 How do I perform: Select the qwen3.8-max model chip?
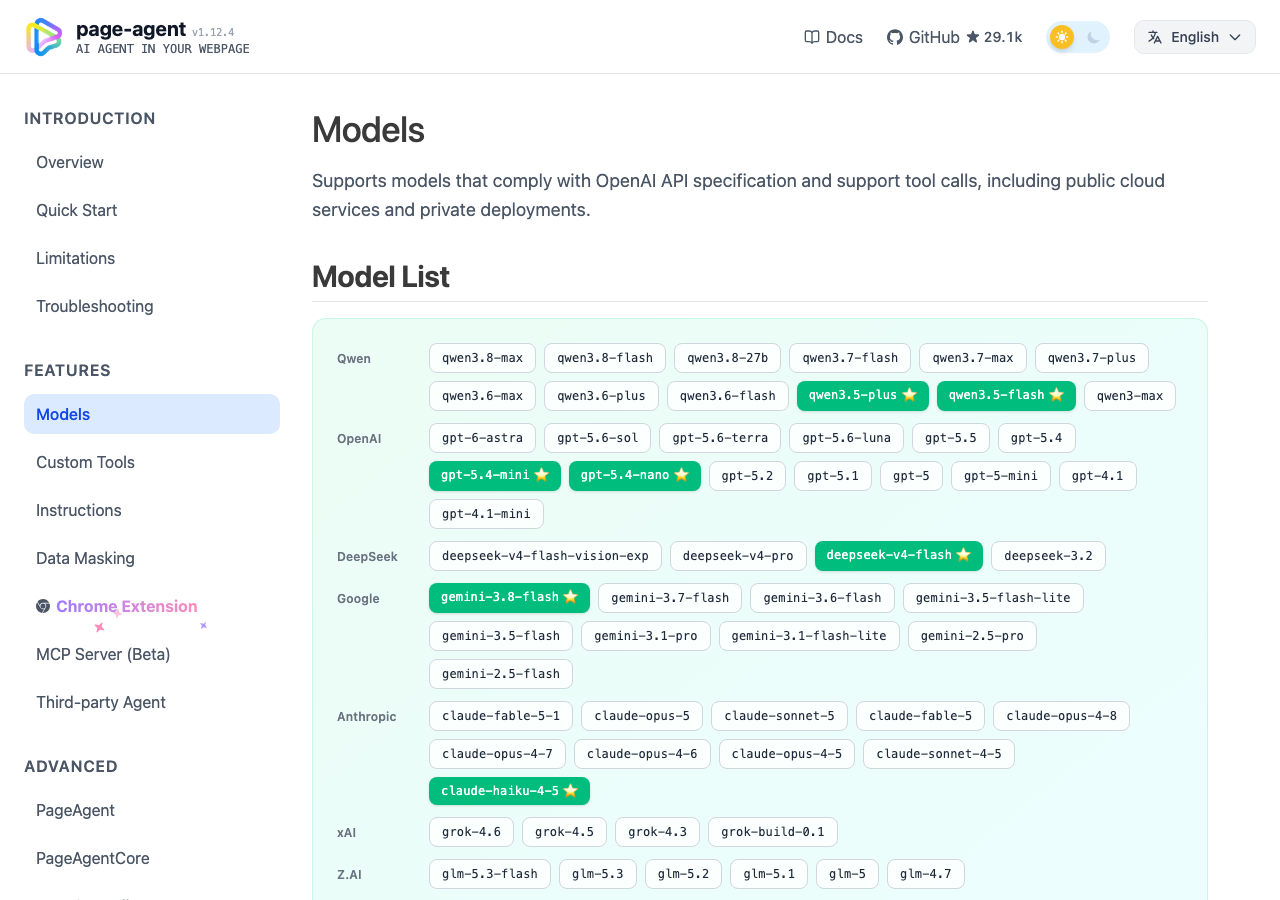[x=482, y=358]
